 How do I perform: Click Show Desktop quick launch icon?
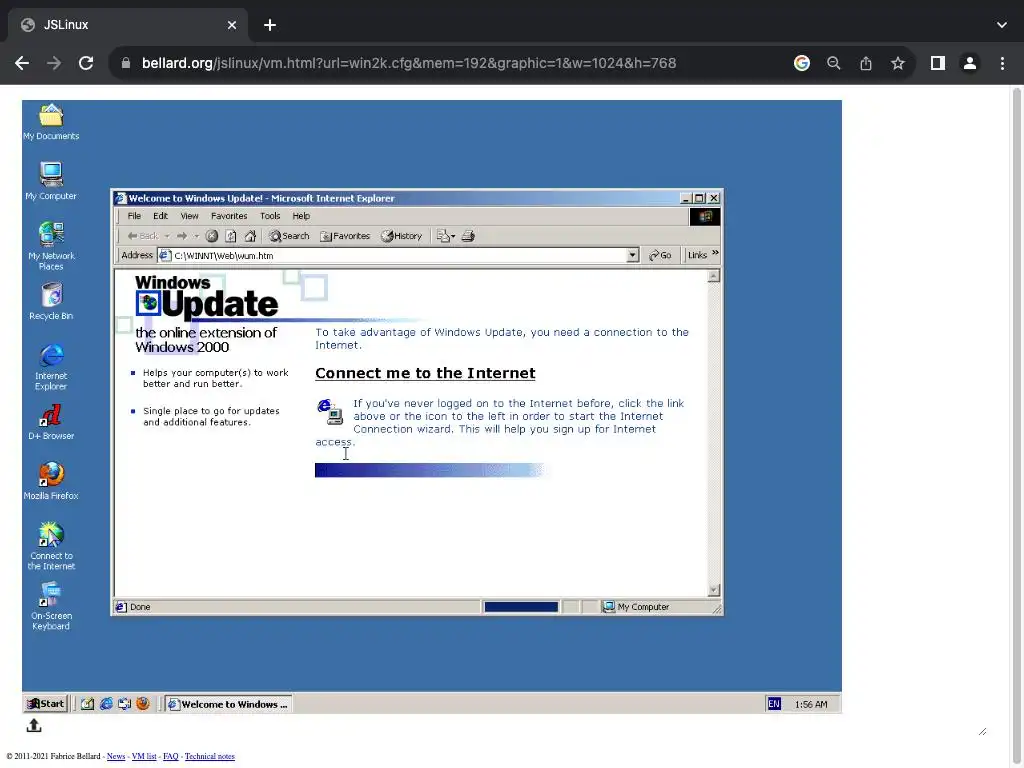tap(88, 703)
